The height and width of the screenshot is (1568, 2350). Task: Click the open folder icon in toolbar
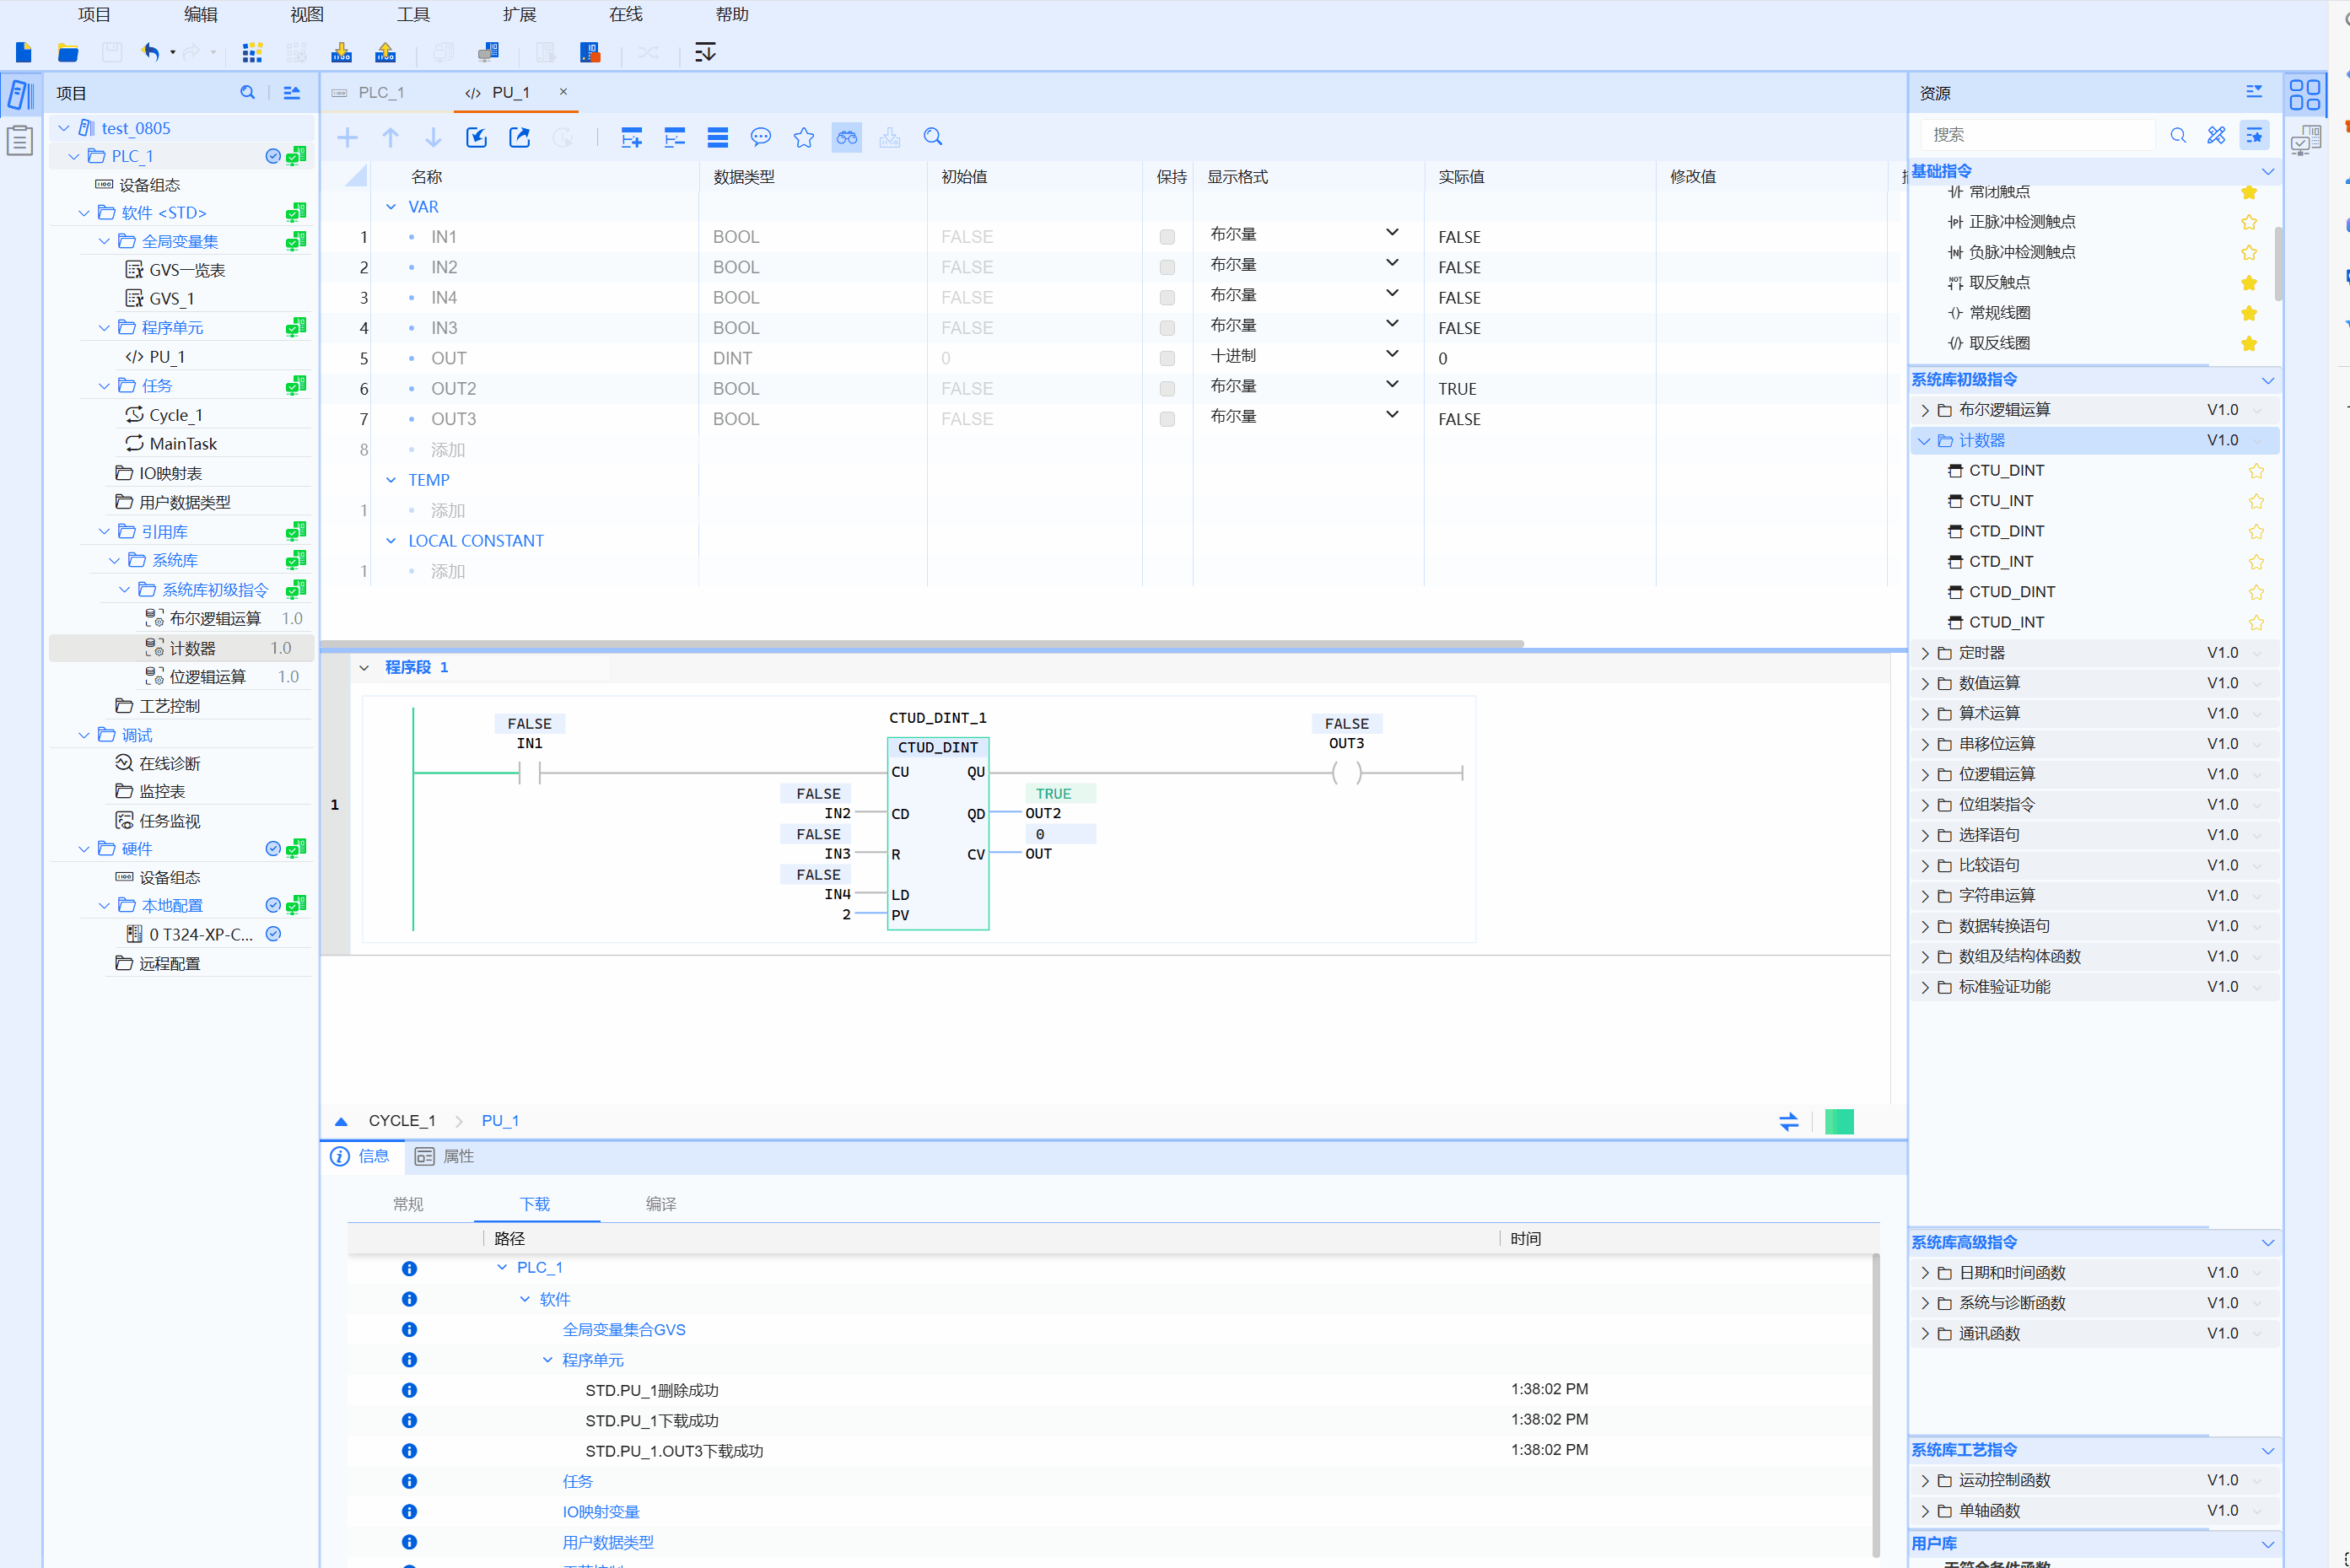[68, 52]
